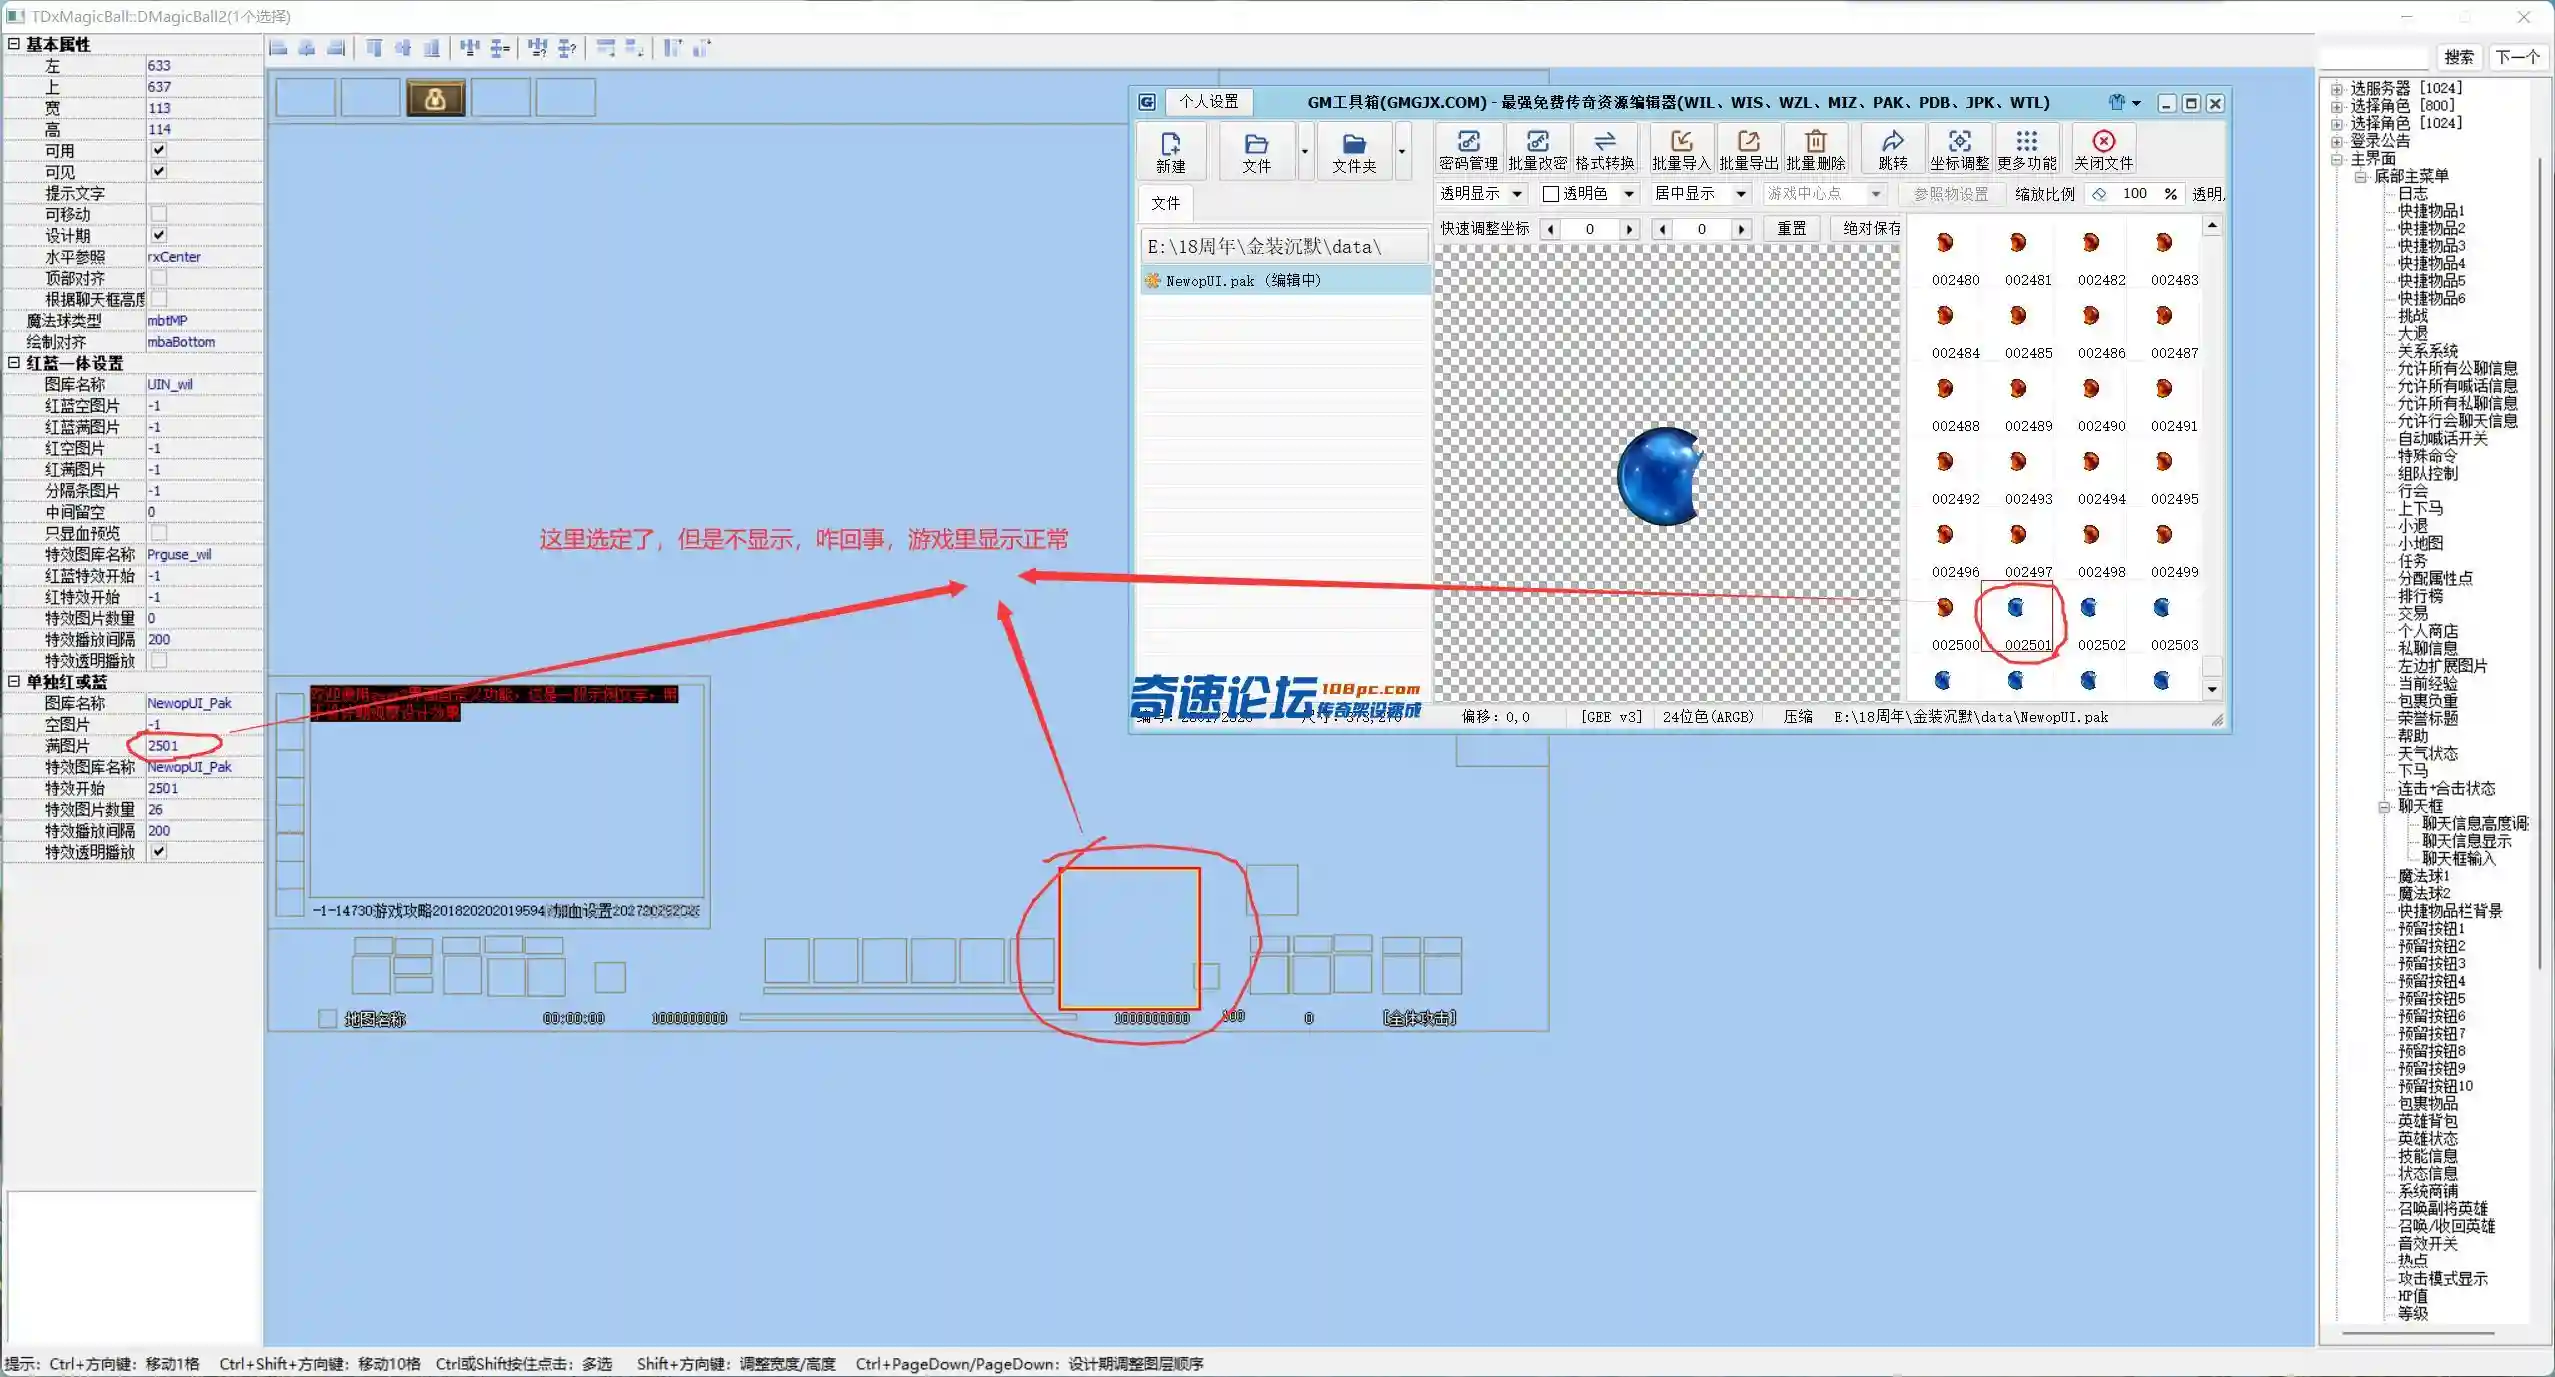
Task: Click the 文件夹 folder icon in GM工具箱
Action: (1354, 151)
